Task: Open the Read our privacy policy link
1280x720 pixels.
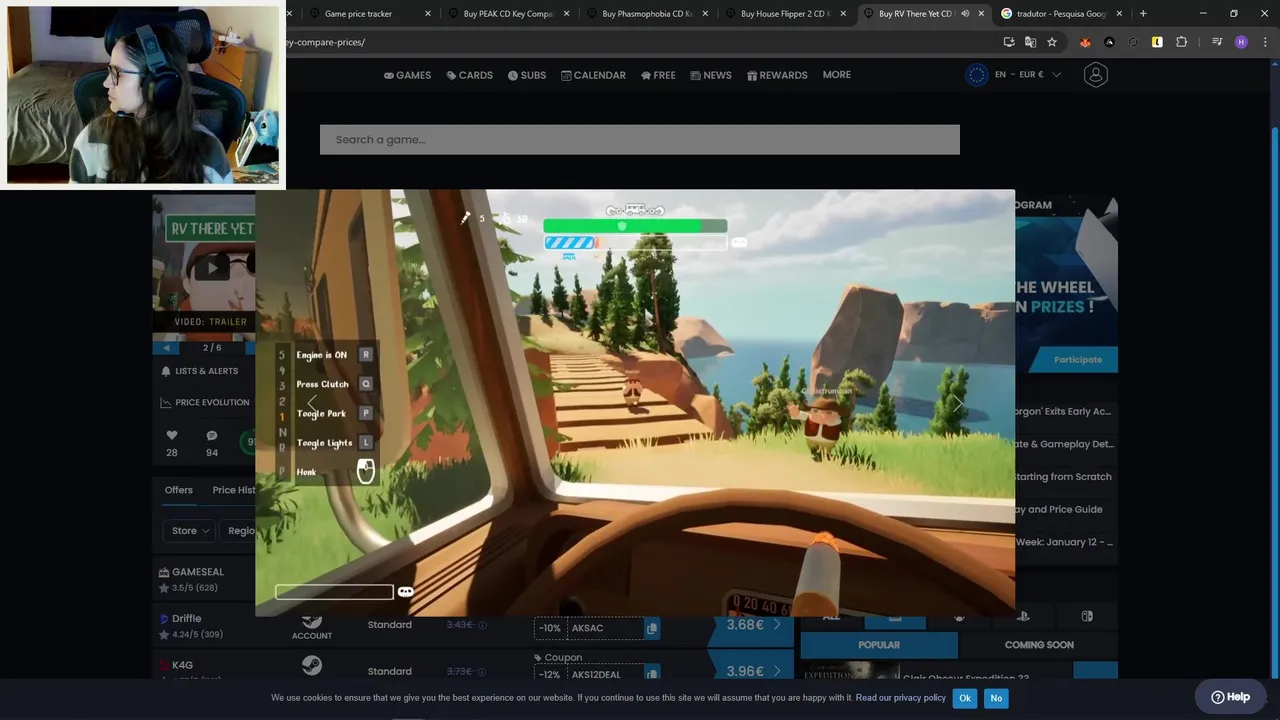Action: point(900,698)
